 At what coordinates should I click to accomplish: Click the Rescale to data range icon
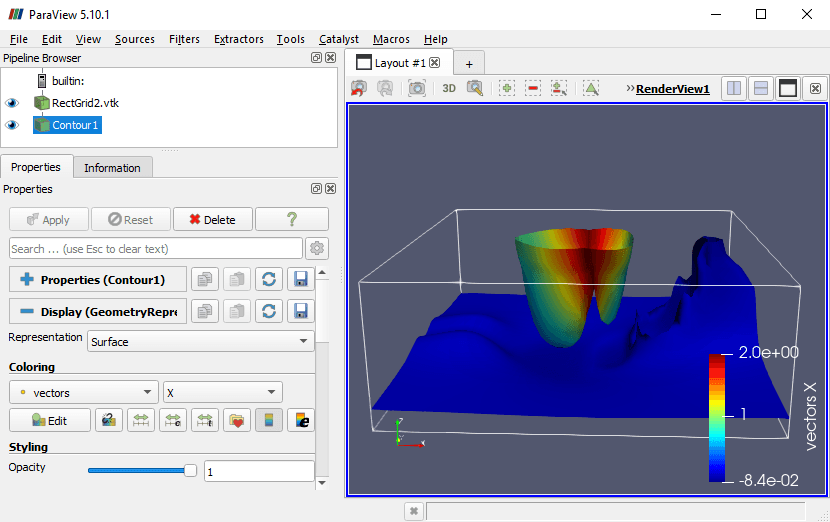pos(141,421)
